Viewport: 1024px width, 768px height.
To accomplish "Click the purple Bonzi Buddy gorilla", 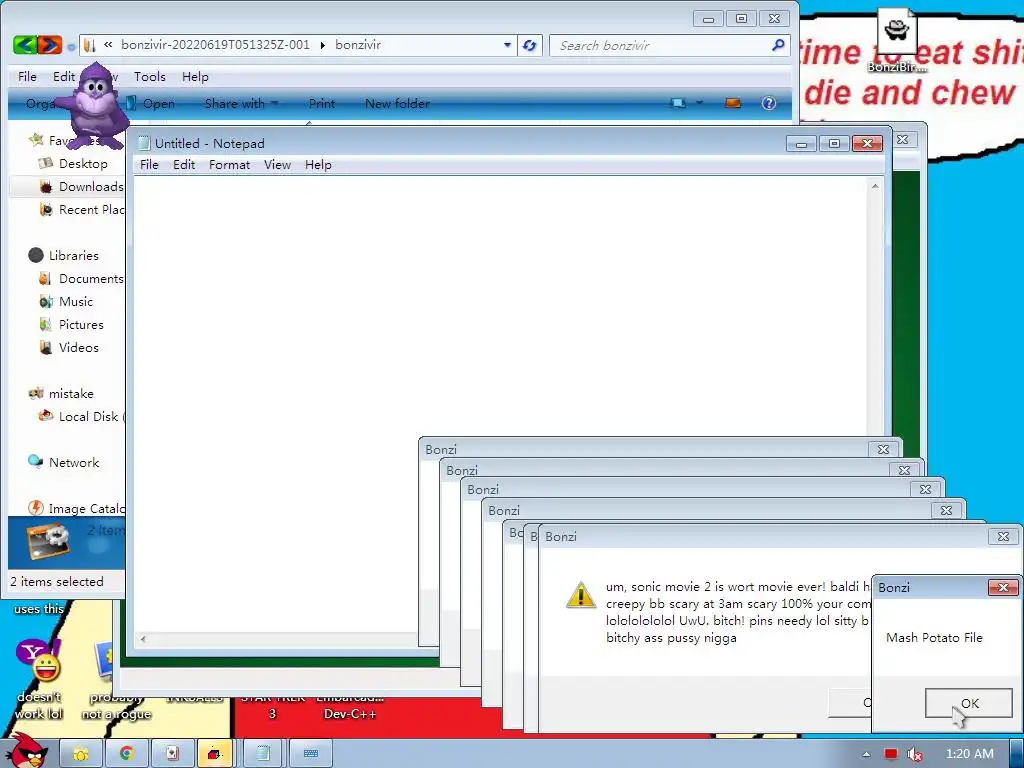I will click(93, 106).
